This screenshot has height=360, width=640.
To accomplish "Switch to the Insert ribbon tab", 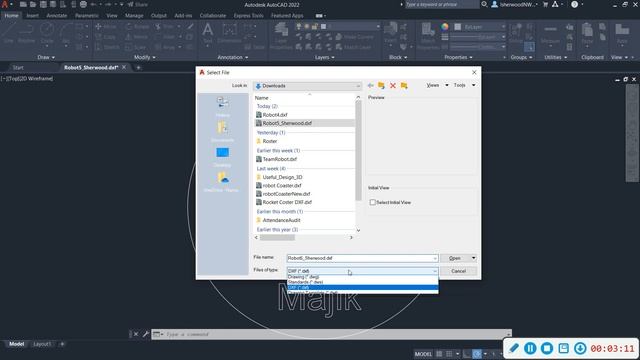I will pyautogui.click(x=32, y=16).
